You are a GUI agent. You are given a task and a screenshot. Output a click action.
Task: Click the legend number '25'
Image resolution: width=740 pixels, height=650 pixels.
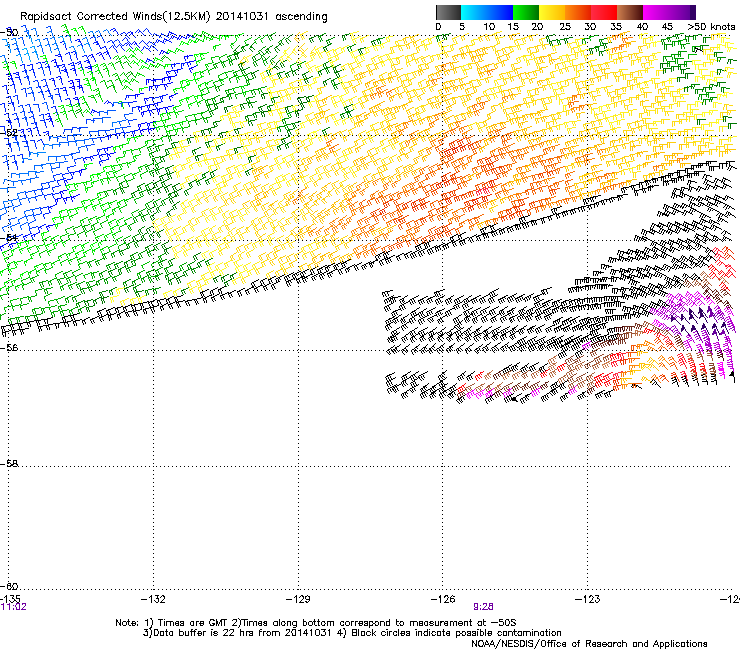564,26
